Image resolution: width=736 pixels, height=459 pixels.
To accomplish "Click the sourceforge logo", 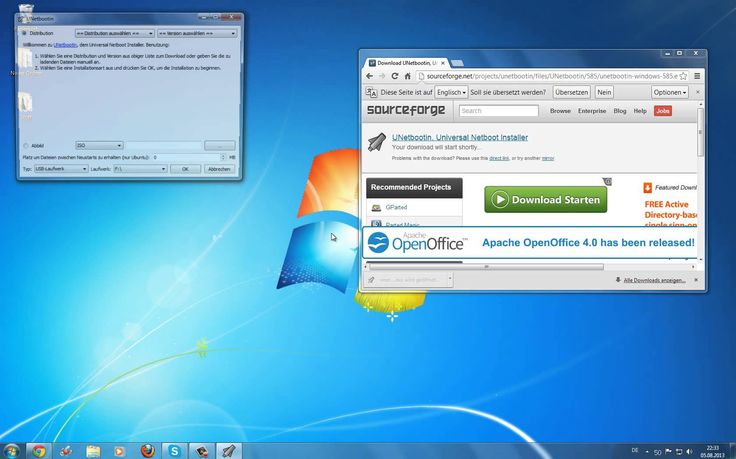I will pyautogui.click(x=406, y=110).
